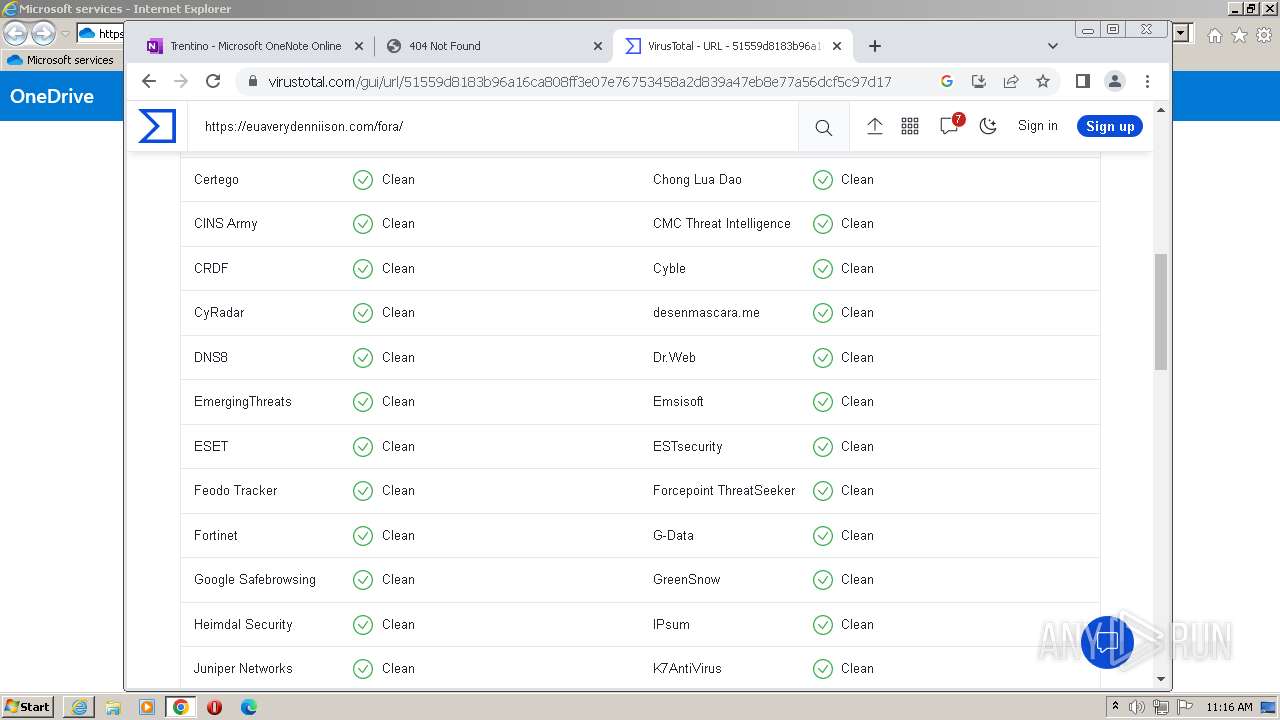Click the Edge taskbar icon
The width and height of the screenshot is (1280, 720).
[x=249, y=707]
